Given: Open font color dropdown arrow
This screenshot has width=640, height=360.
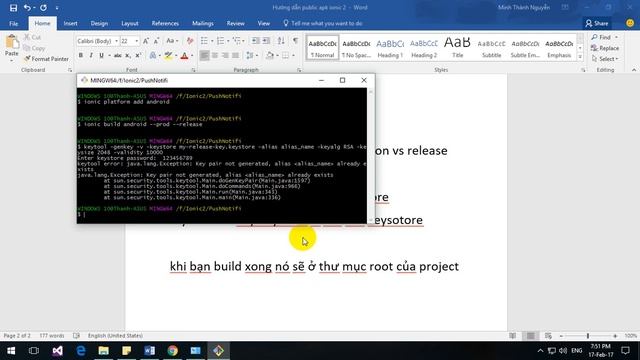Looking at the screenshot, I should pos(192,56).
